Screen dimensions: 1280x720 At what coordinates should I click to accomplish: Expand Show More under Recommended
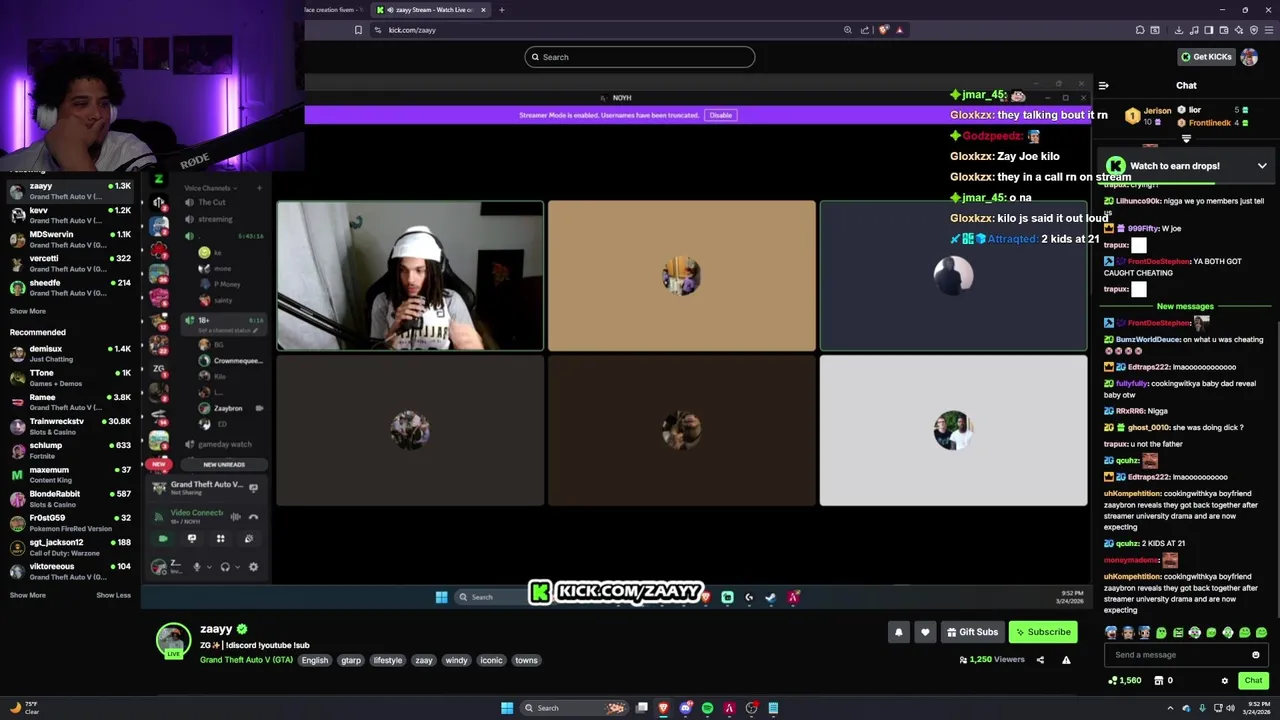point(28,595)
